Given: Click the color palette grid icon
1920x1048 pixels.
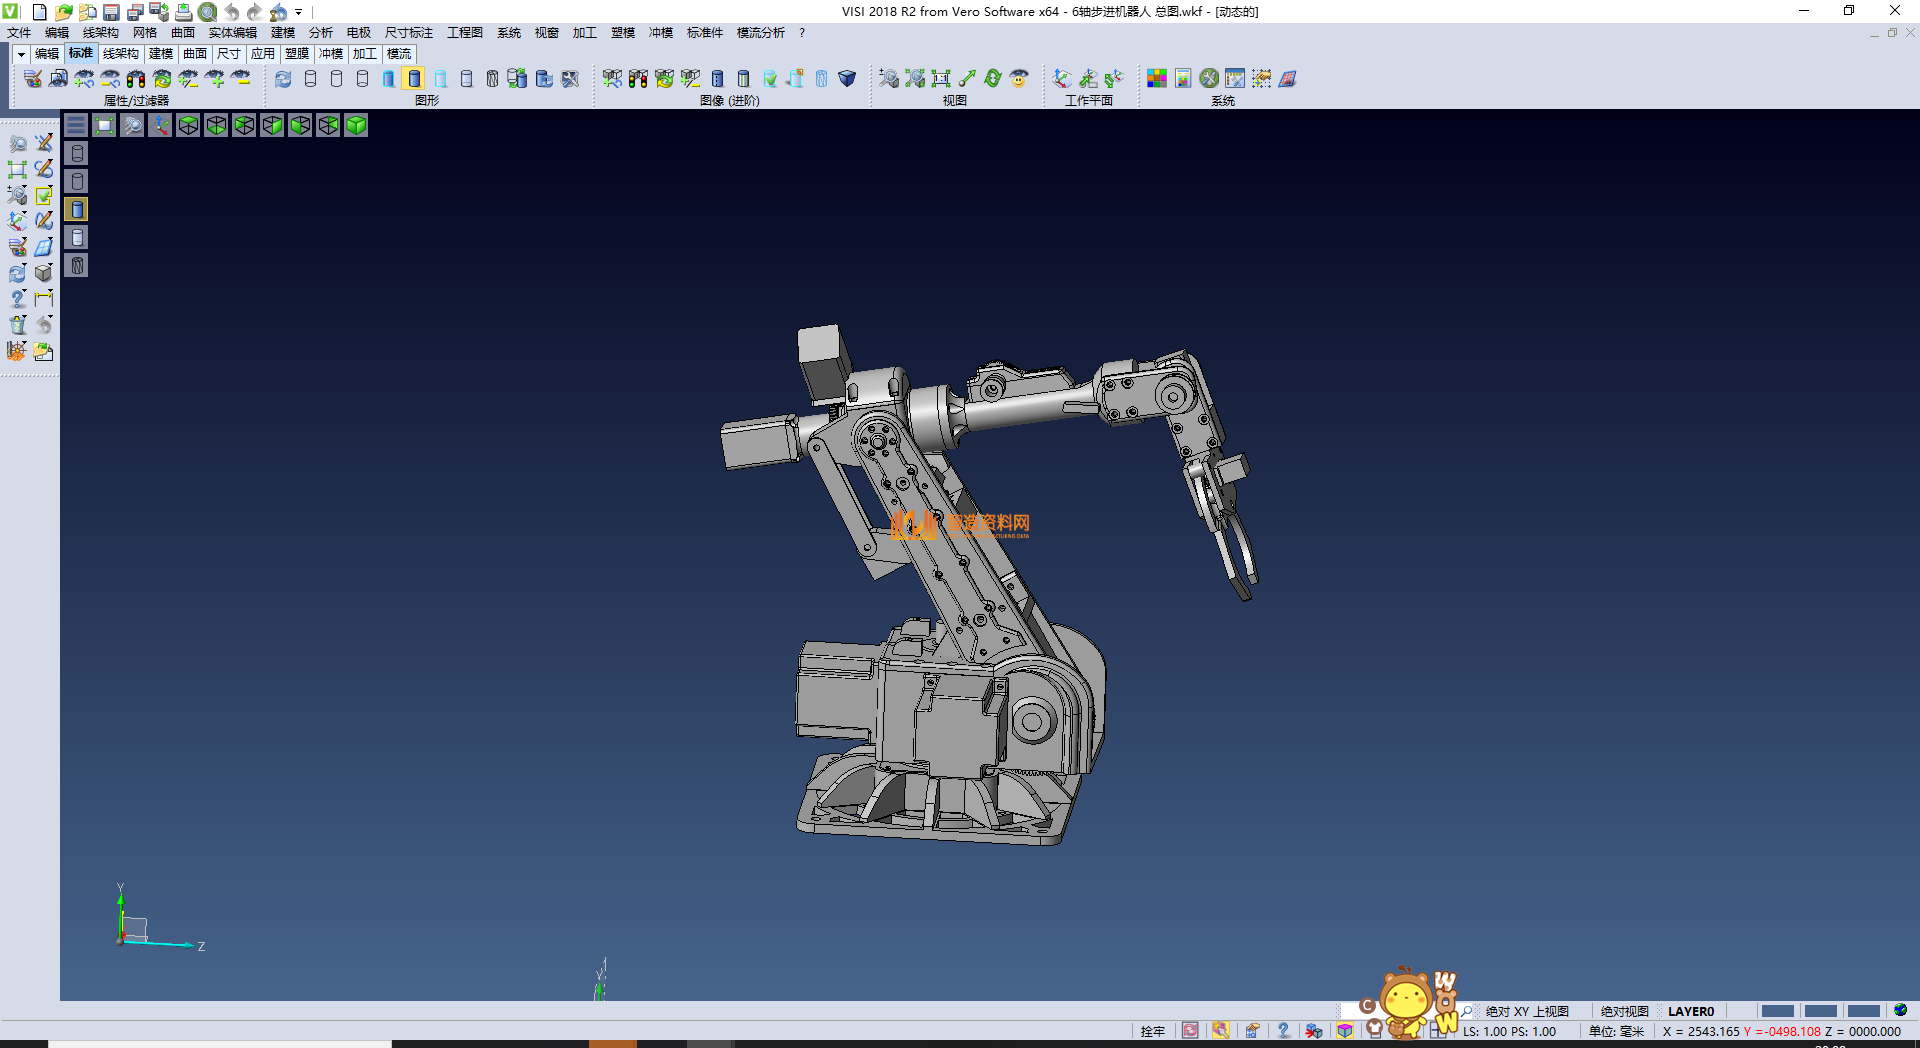Looking at the screenshot, I should (1157, 79).
